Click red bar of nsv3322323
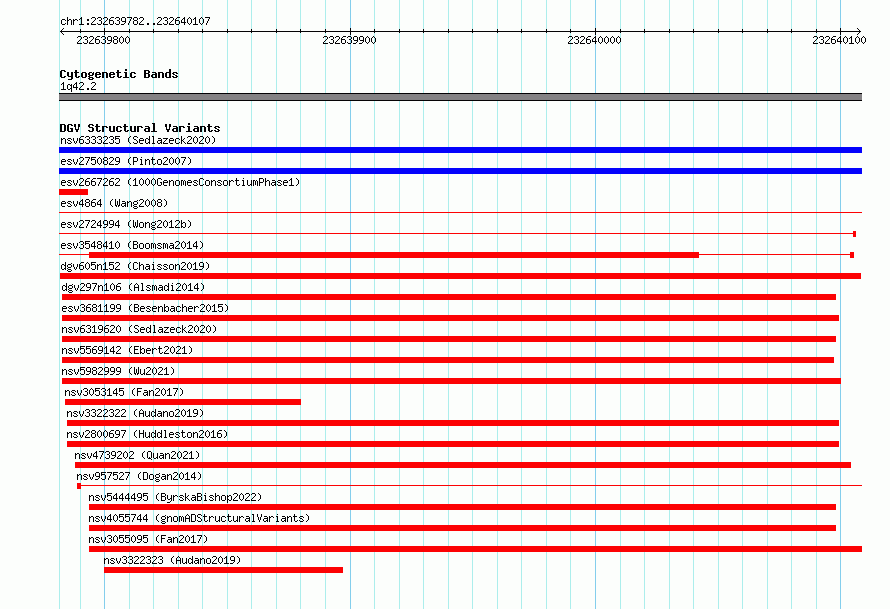The width and height of the screenshot is (890, 609). pos(223,570)
